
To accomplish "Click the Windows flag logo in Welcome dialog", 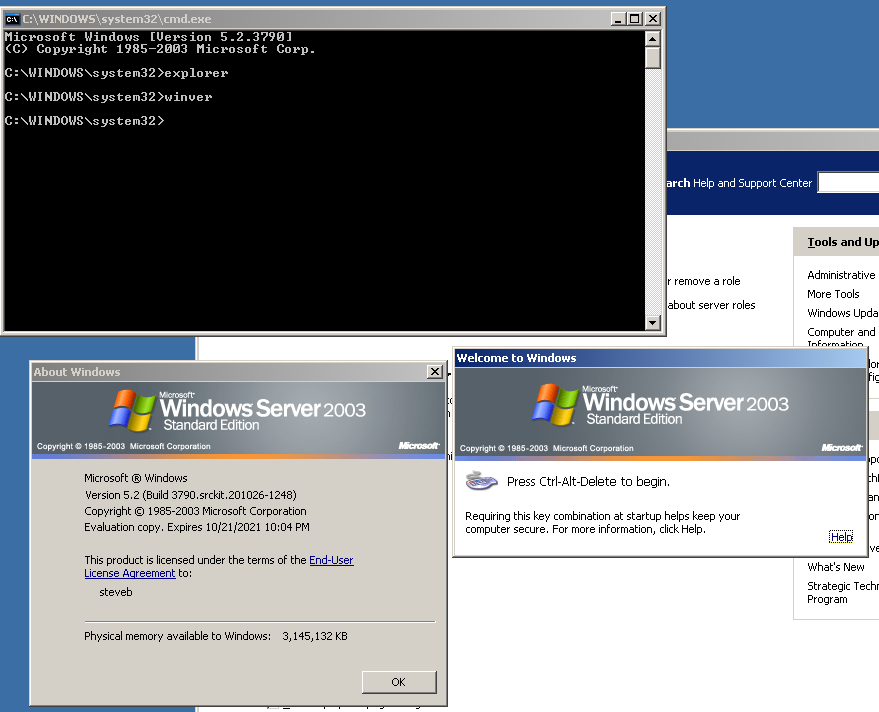I will coord(555,404).
